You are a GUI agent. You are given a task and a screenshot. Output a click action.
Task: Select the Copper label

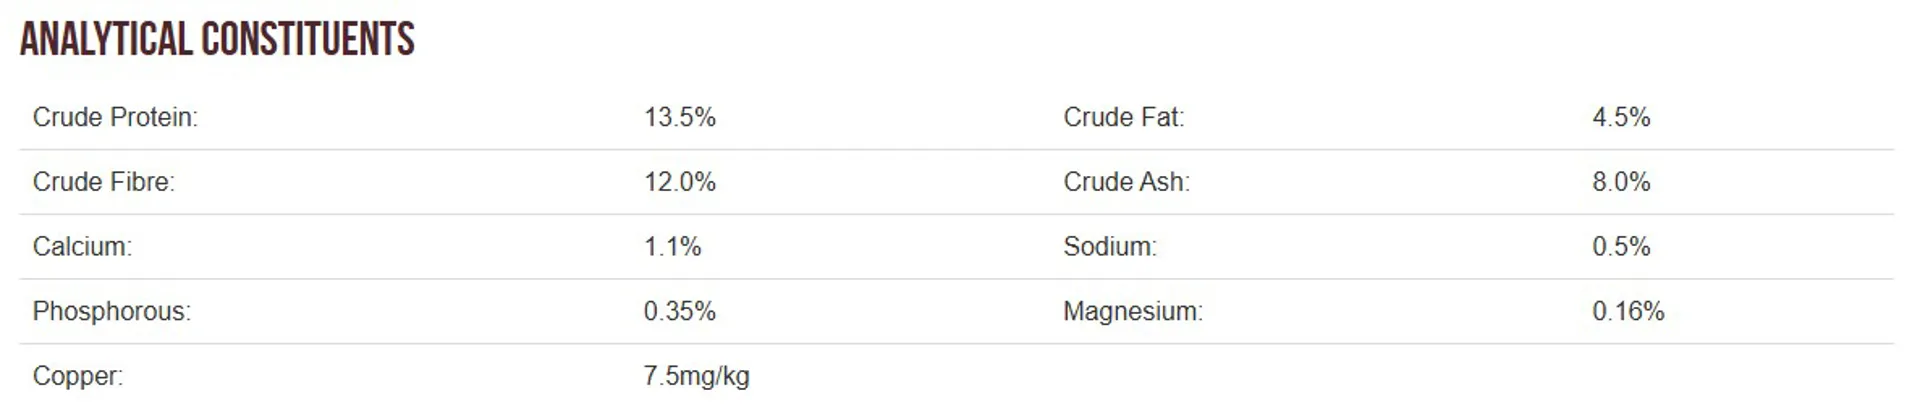[78, 376]
